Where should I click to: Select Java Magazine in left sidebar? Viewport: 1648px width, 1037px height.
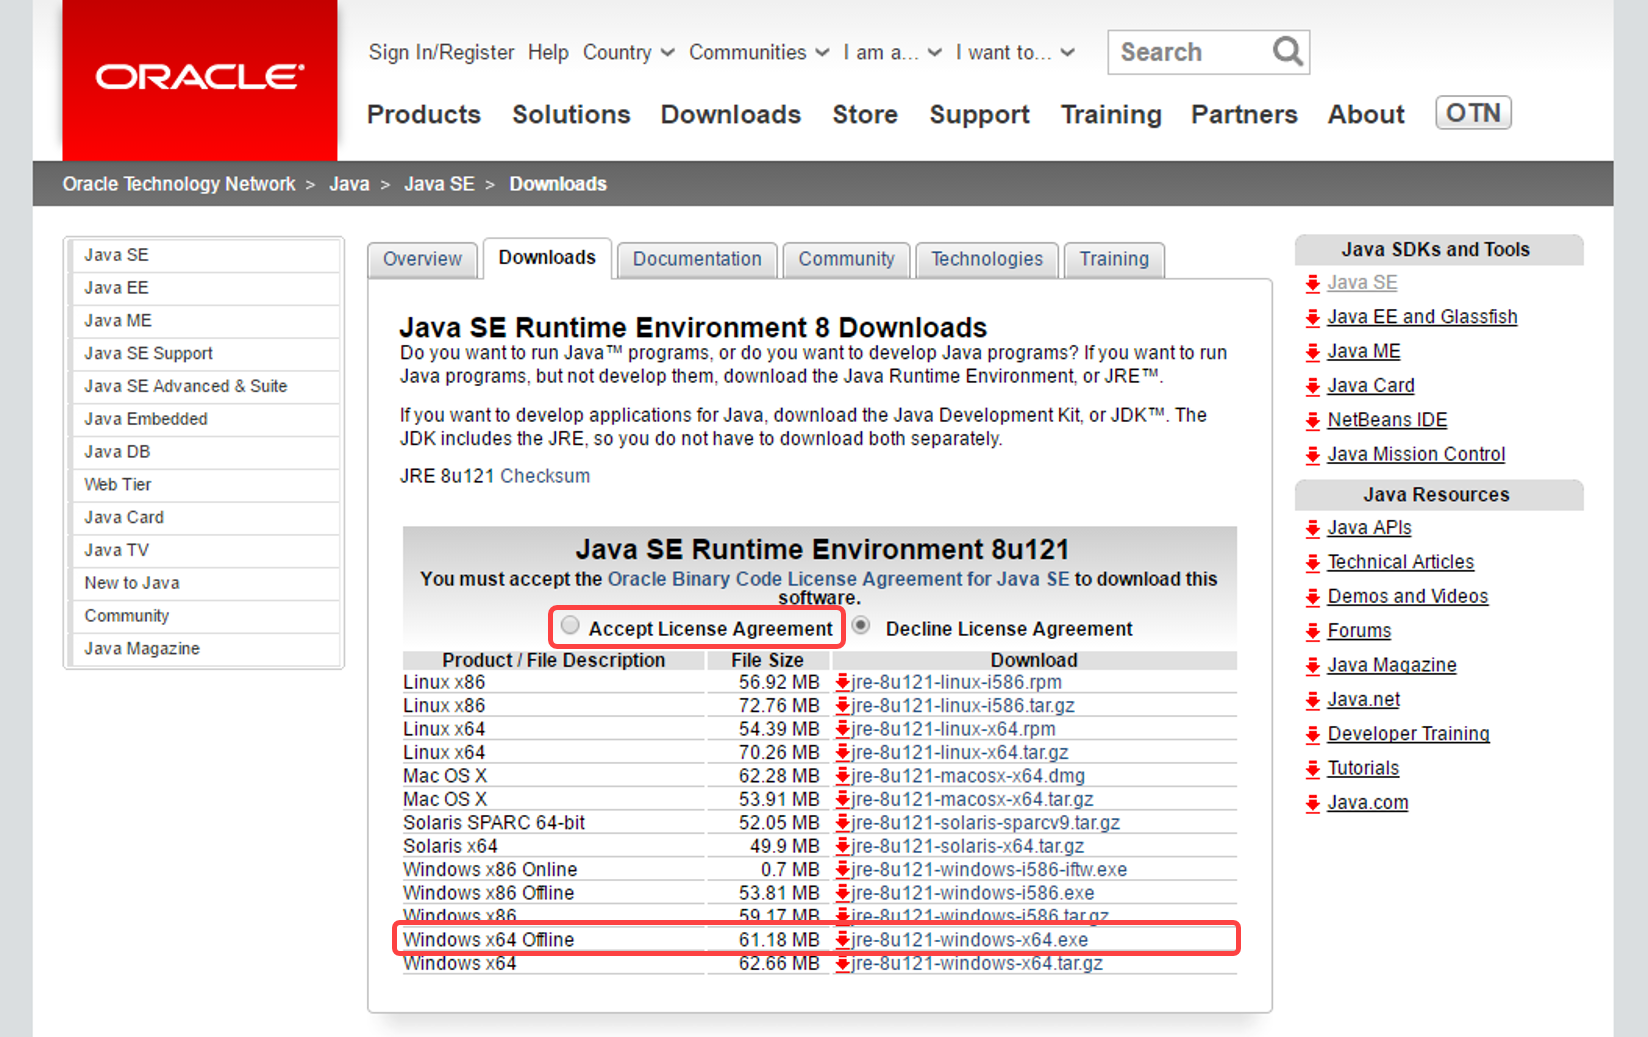click(207, 649)
